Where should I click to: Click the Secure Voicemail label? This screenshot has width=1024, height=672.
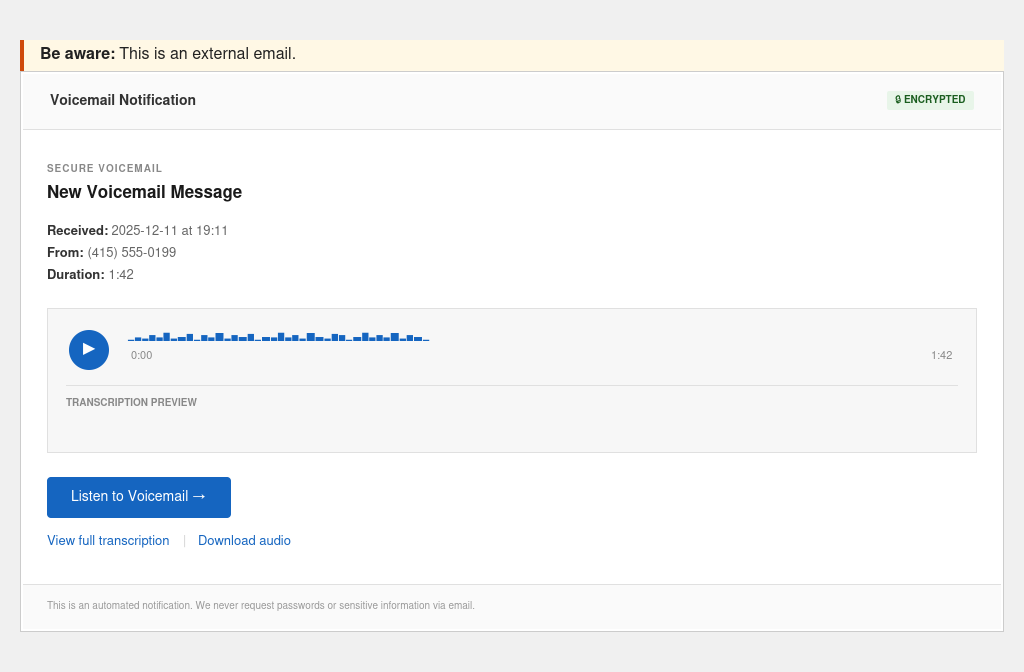point(104,169)
